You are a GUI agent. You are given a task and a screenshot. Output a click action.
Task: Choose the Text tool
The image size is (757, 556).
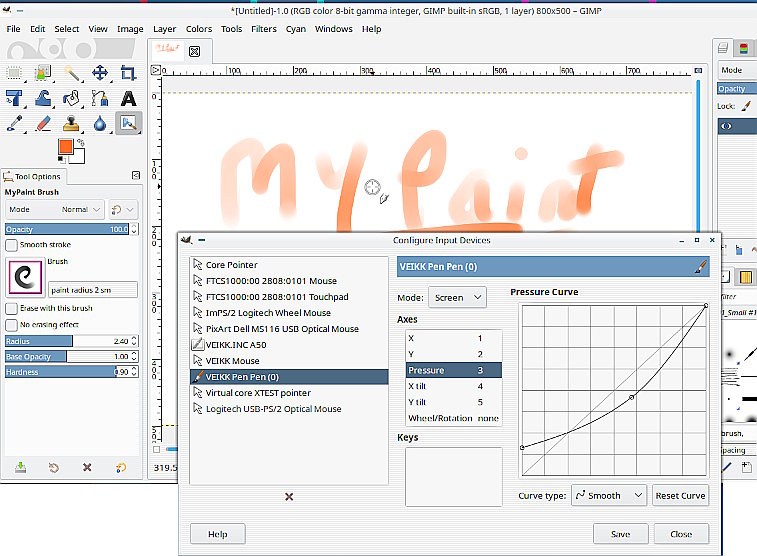pos(128,98)
